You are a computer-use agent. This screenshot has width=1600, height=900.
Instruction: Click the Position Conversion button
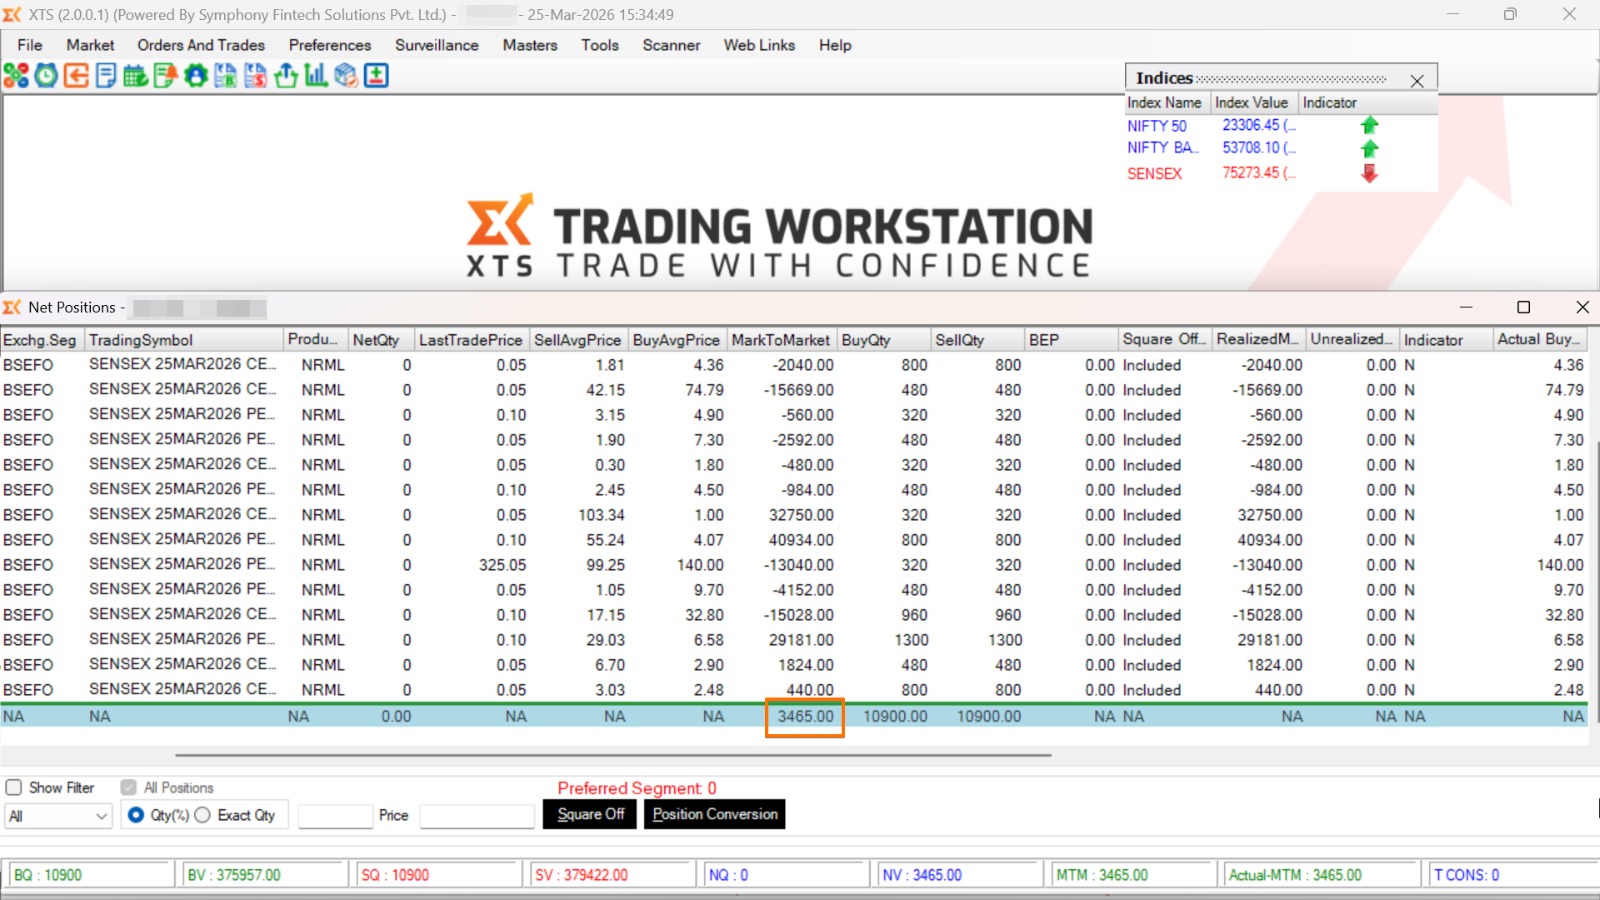(714, 814)
